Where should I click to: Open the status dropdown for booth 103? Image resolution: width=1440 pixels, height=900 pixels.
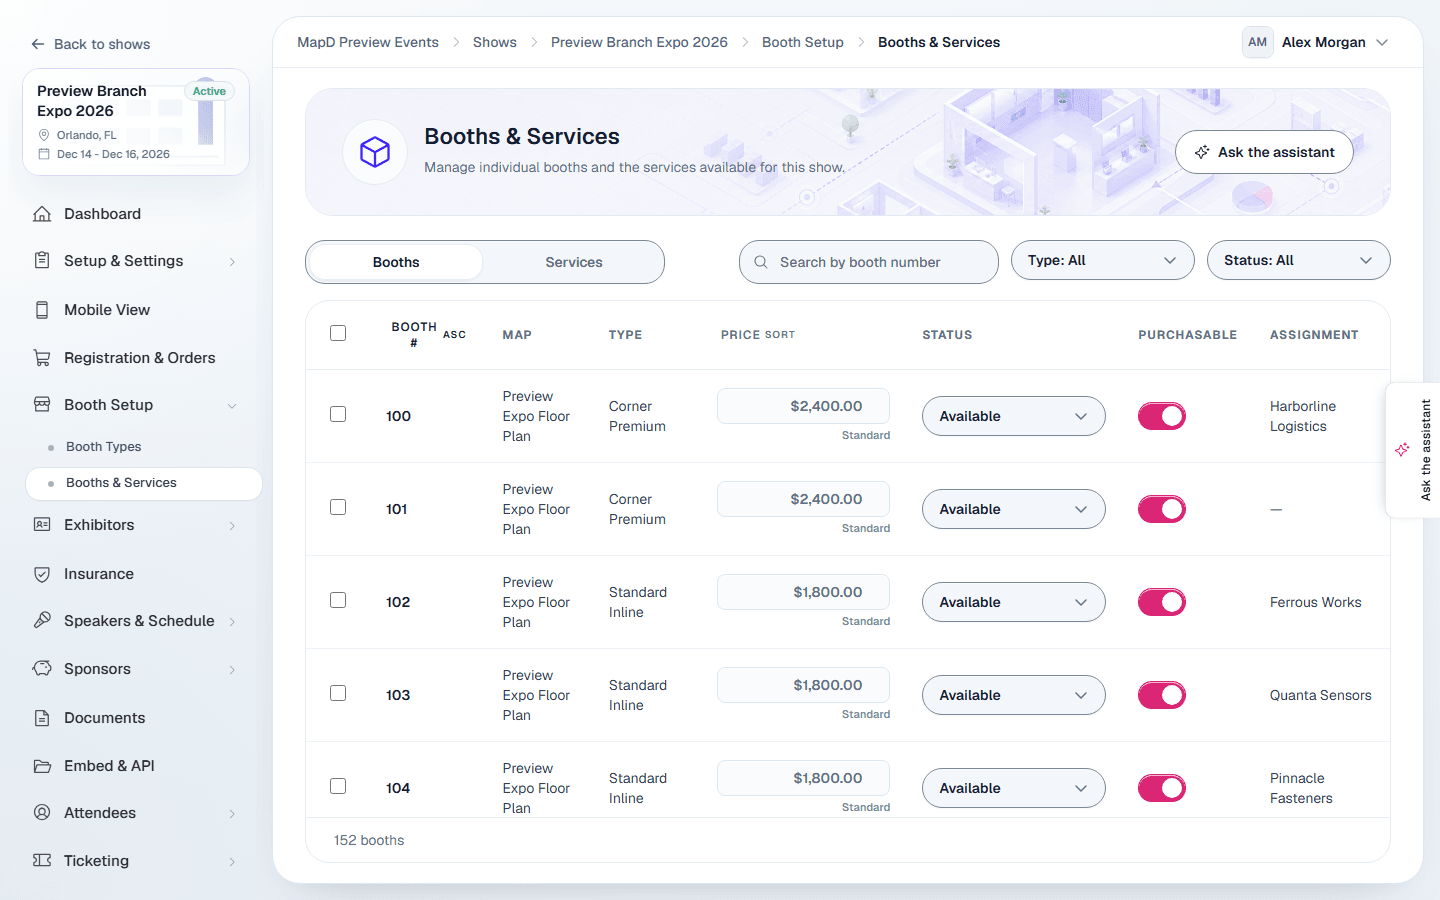[1014, 695]
